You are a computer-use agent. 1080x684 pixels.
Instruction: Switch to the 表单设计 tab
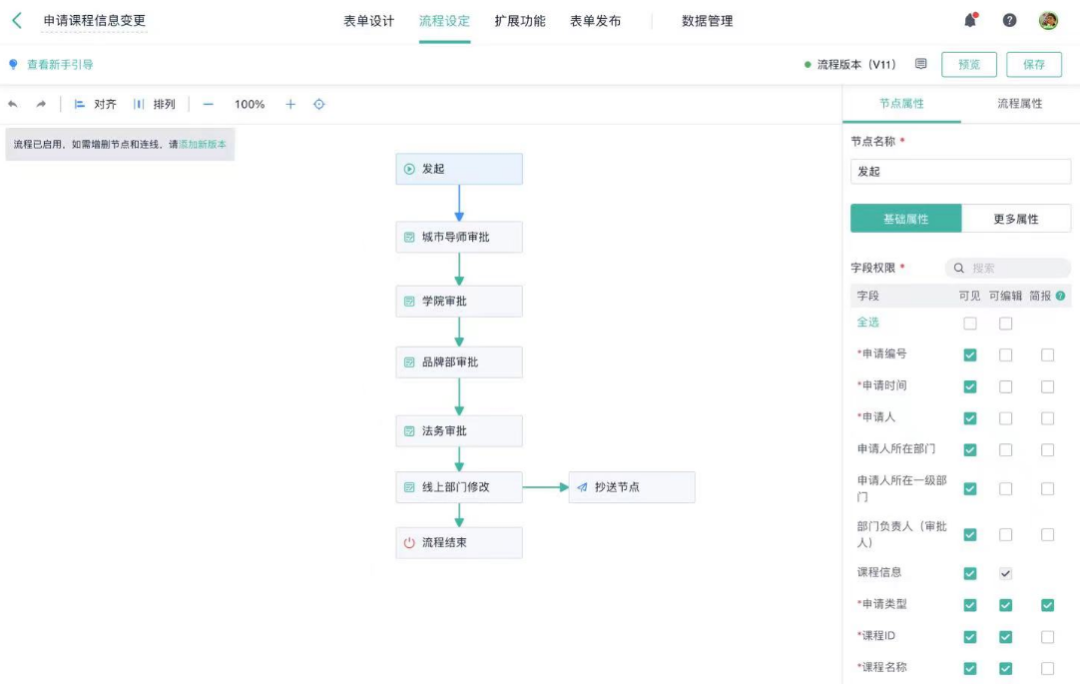coord(369,21)
